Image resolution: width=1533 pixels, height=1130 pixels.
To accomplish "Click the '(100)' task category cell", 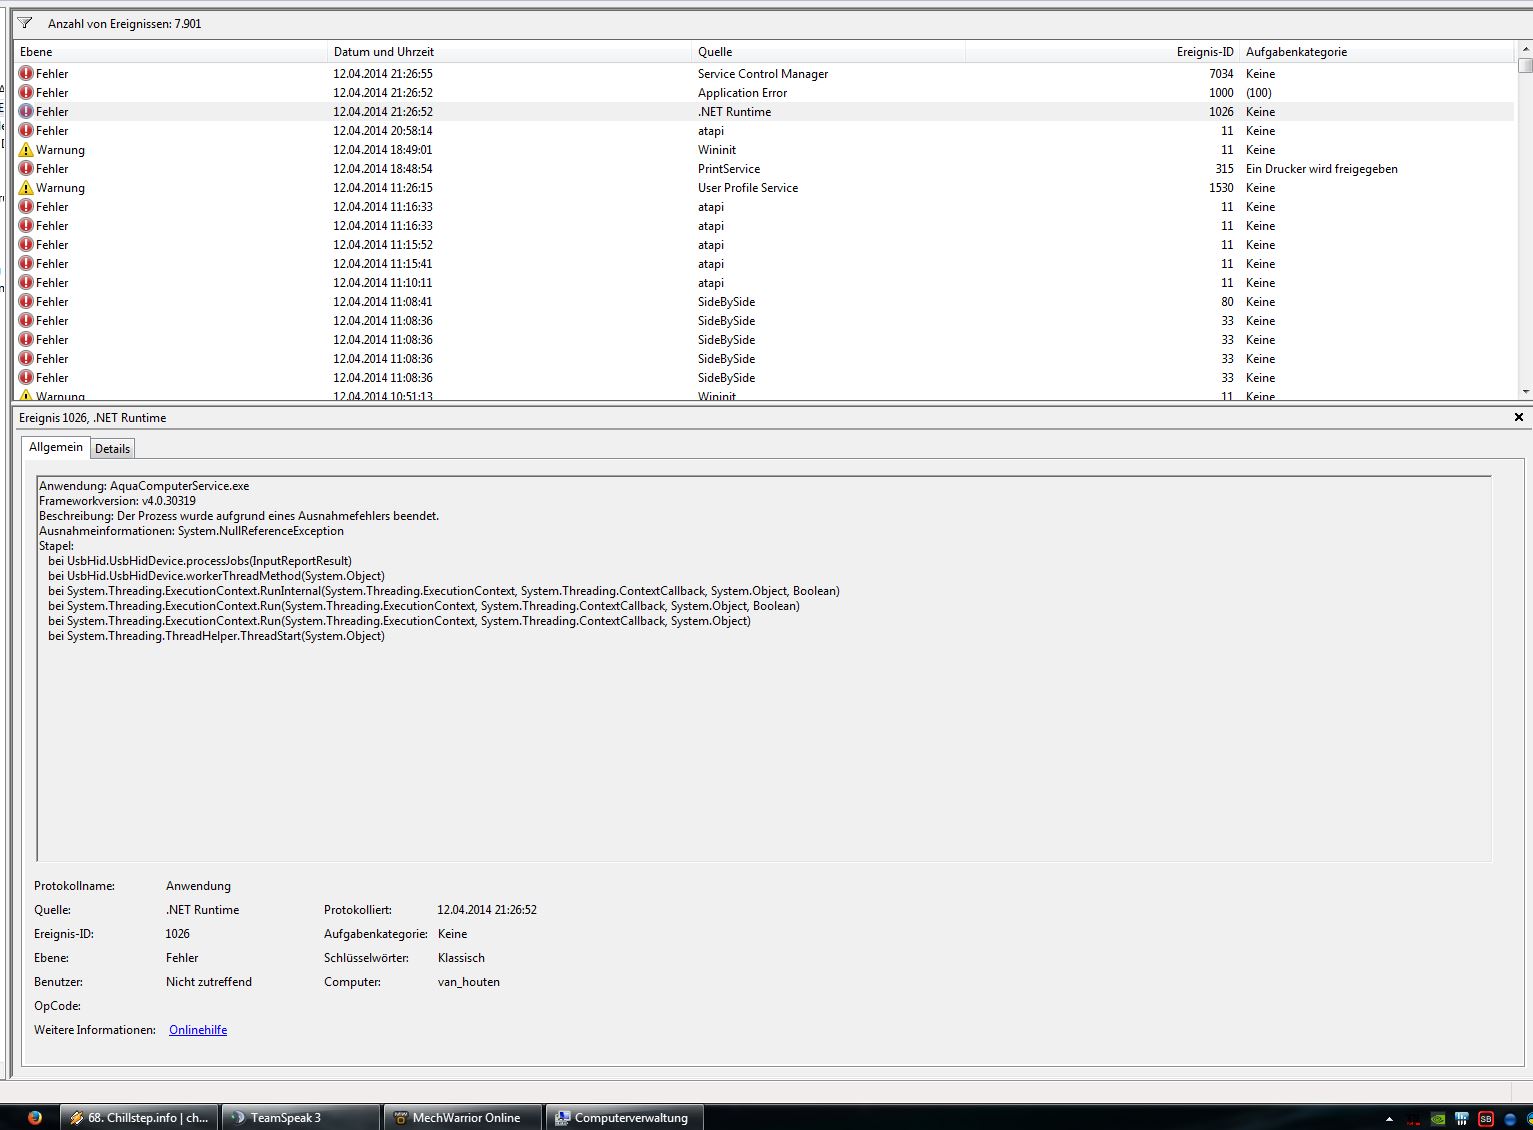I will (x=1259, y=93).
